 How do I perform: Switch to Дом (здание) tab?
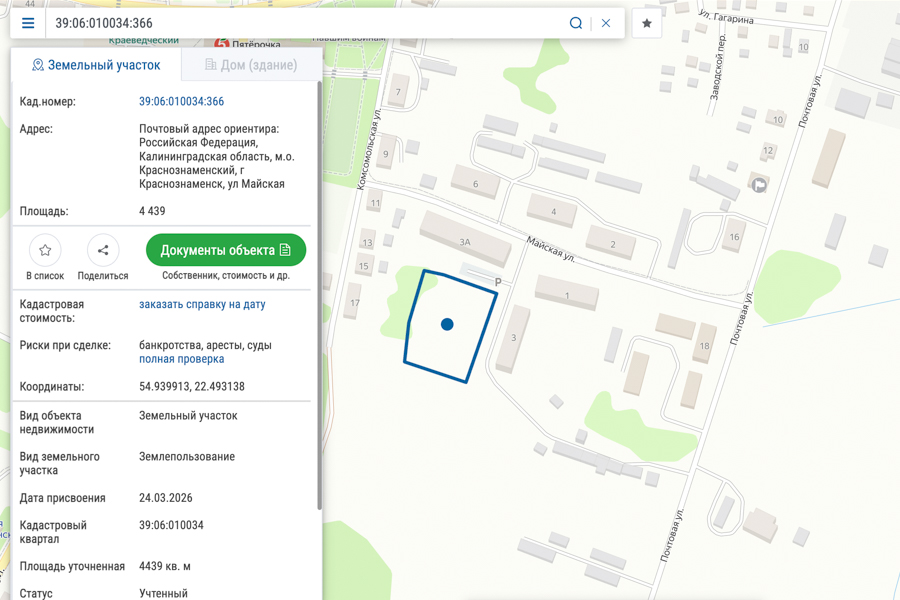pyautogui.click(x=251, y=65)
